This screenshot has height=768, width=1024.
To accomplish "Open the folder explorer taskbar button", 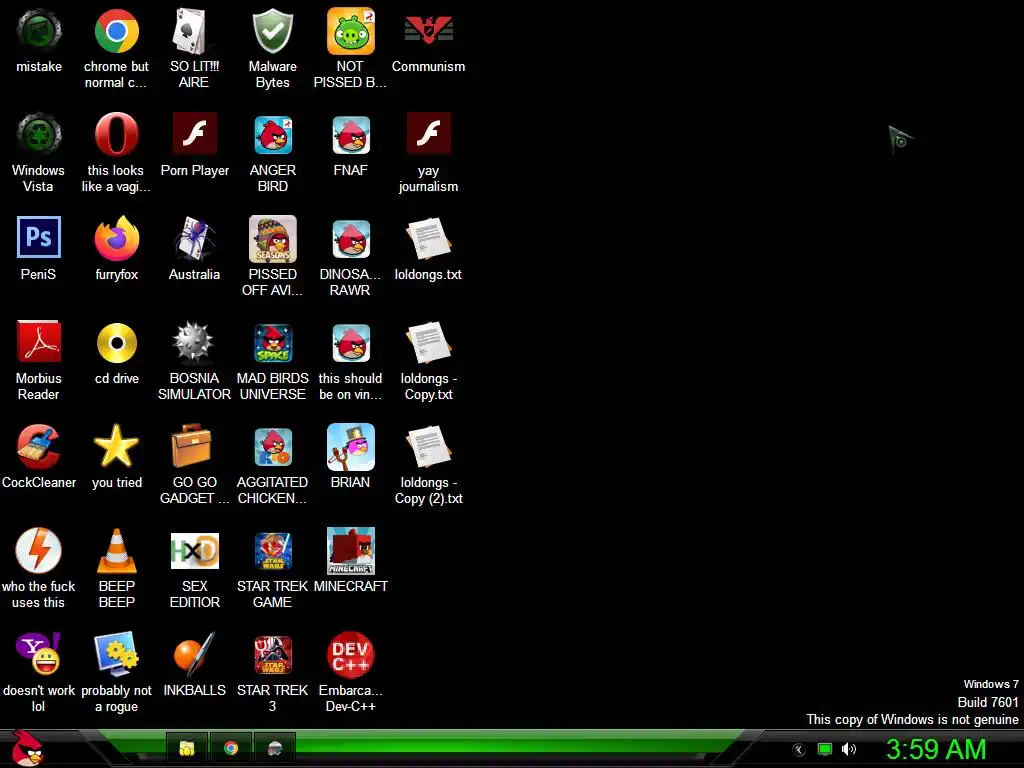I will point(187,748).
